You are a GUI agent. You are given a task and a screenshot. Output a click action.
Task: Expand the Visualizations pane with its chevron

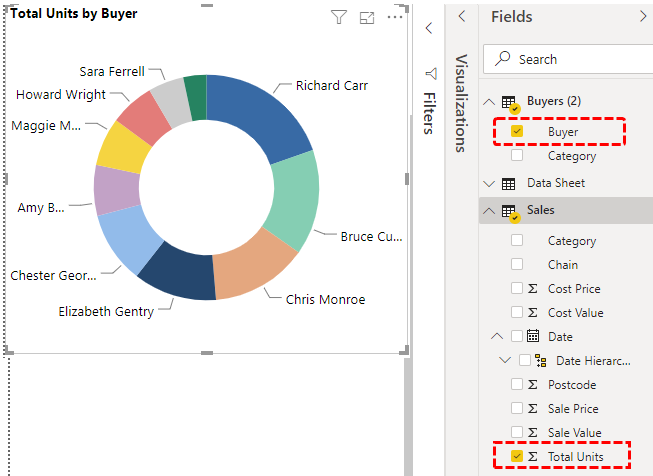461,17
